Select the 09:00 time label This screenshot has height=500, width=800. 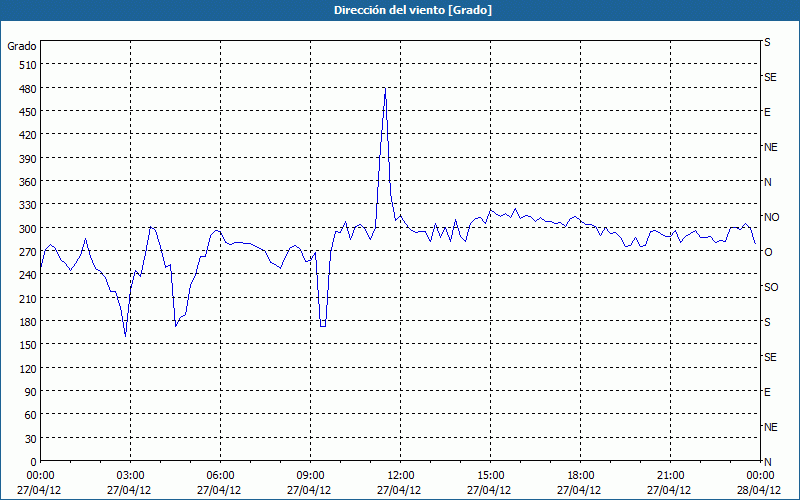point(310,476)
